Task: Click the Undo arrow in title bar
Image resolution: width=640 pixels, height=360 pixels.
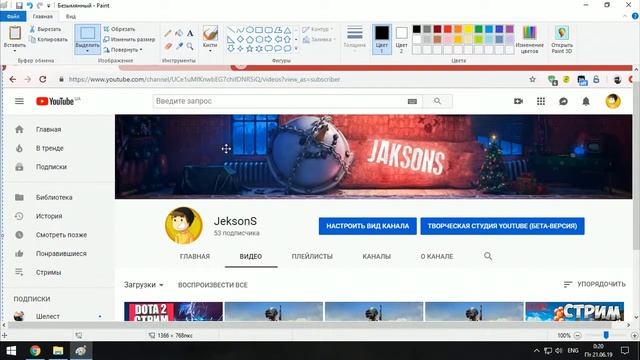Action: tap(29, 5)
